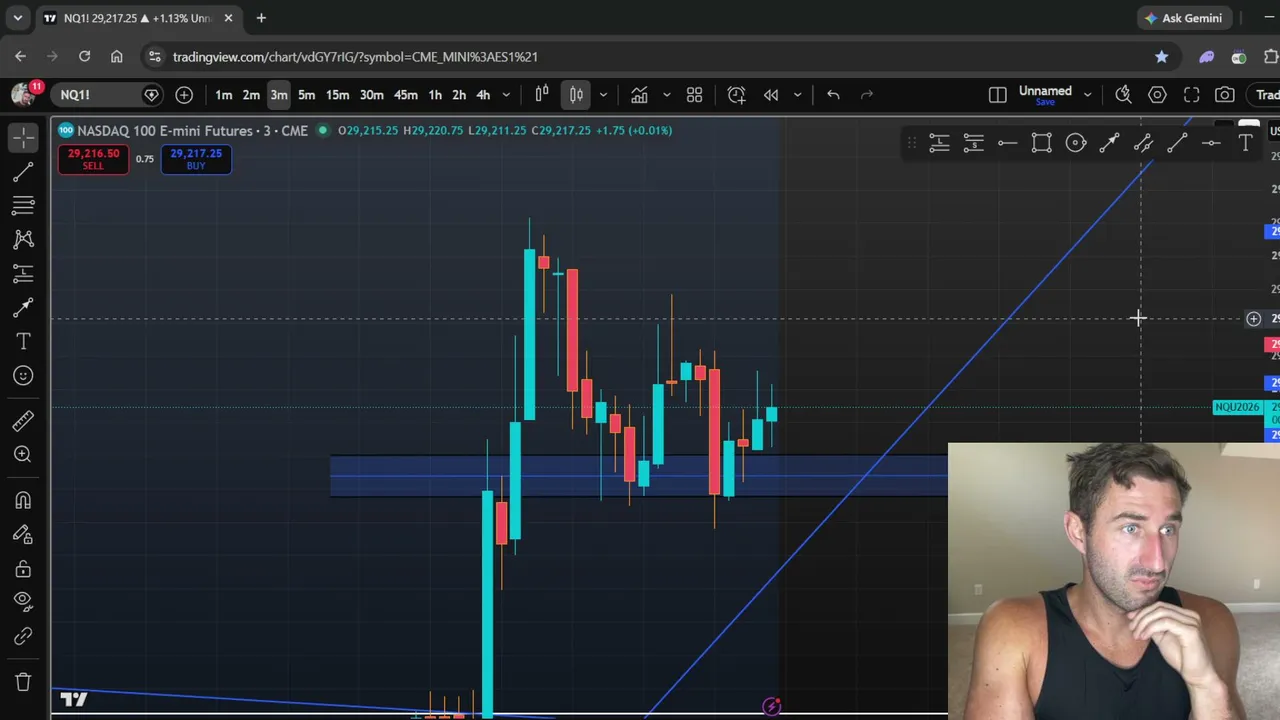Toggle the drawing sync link icon
Viewport: 1280px width, 720px height.
coord(23,636)
